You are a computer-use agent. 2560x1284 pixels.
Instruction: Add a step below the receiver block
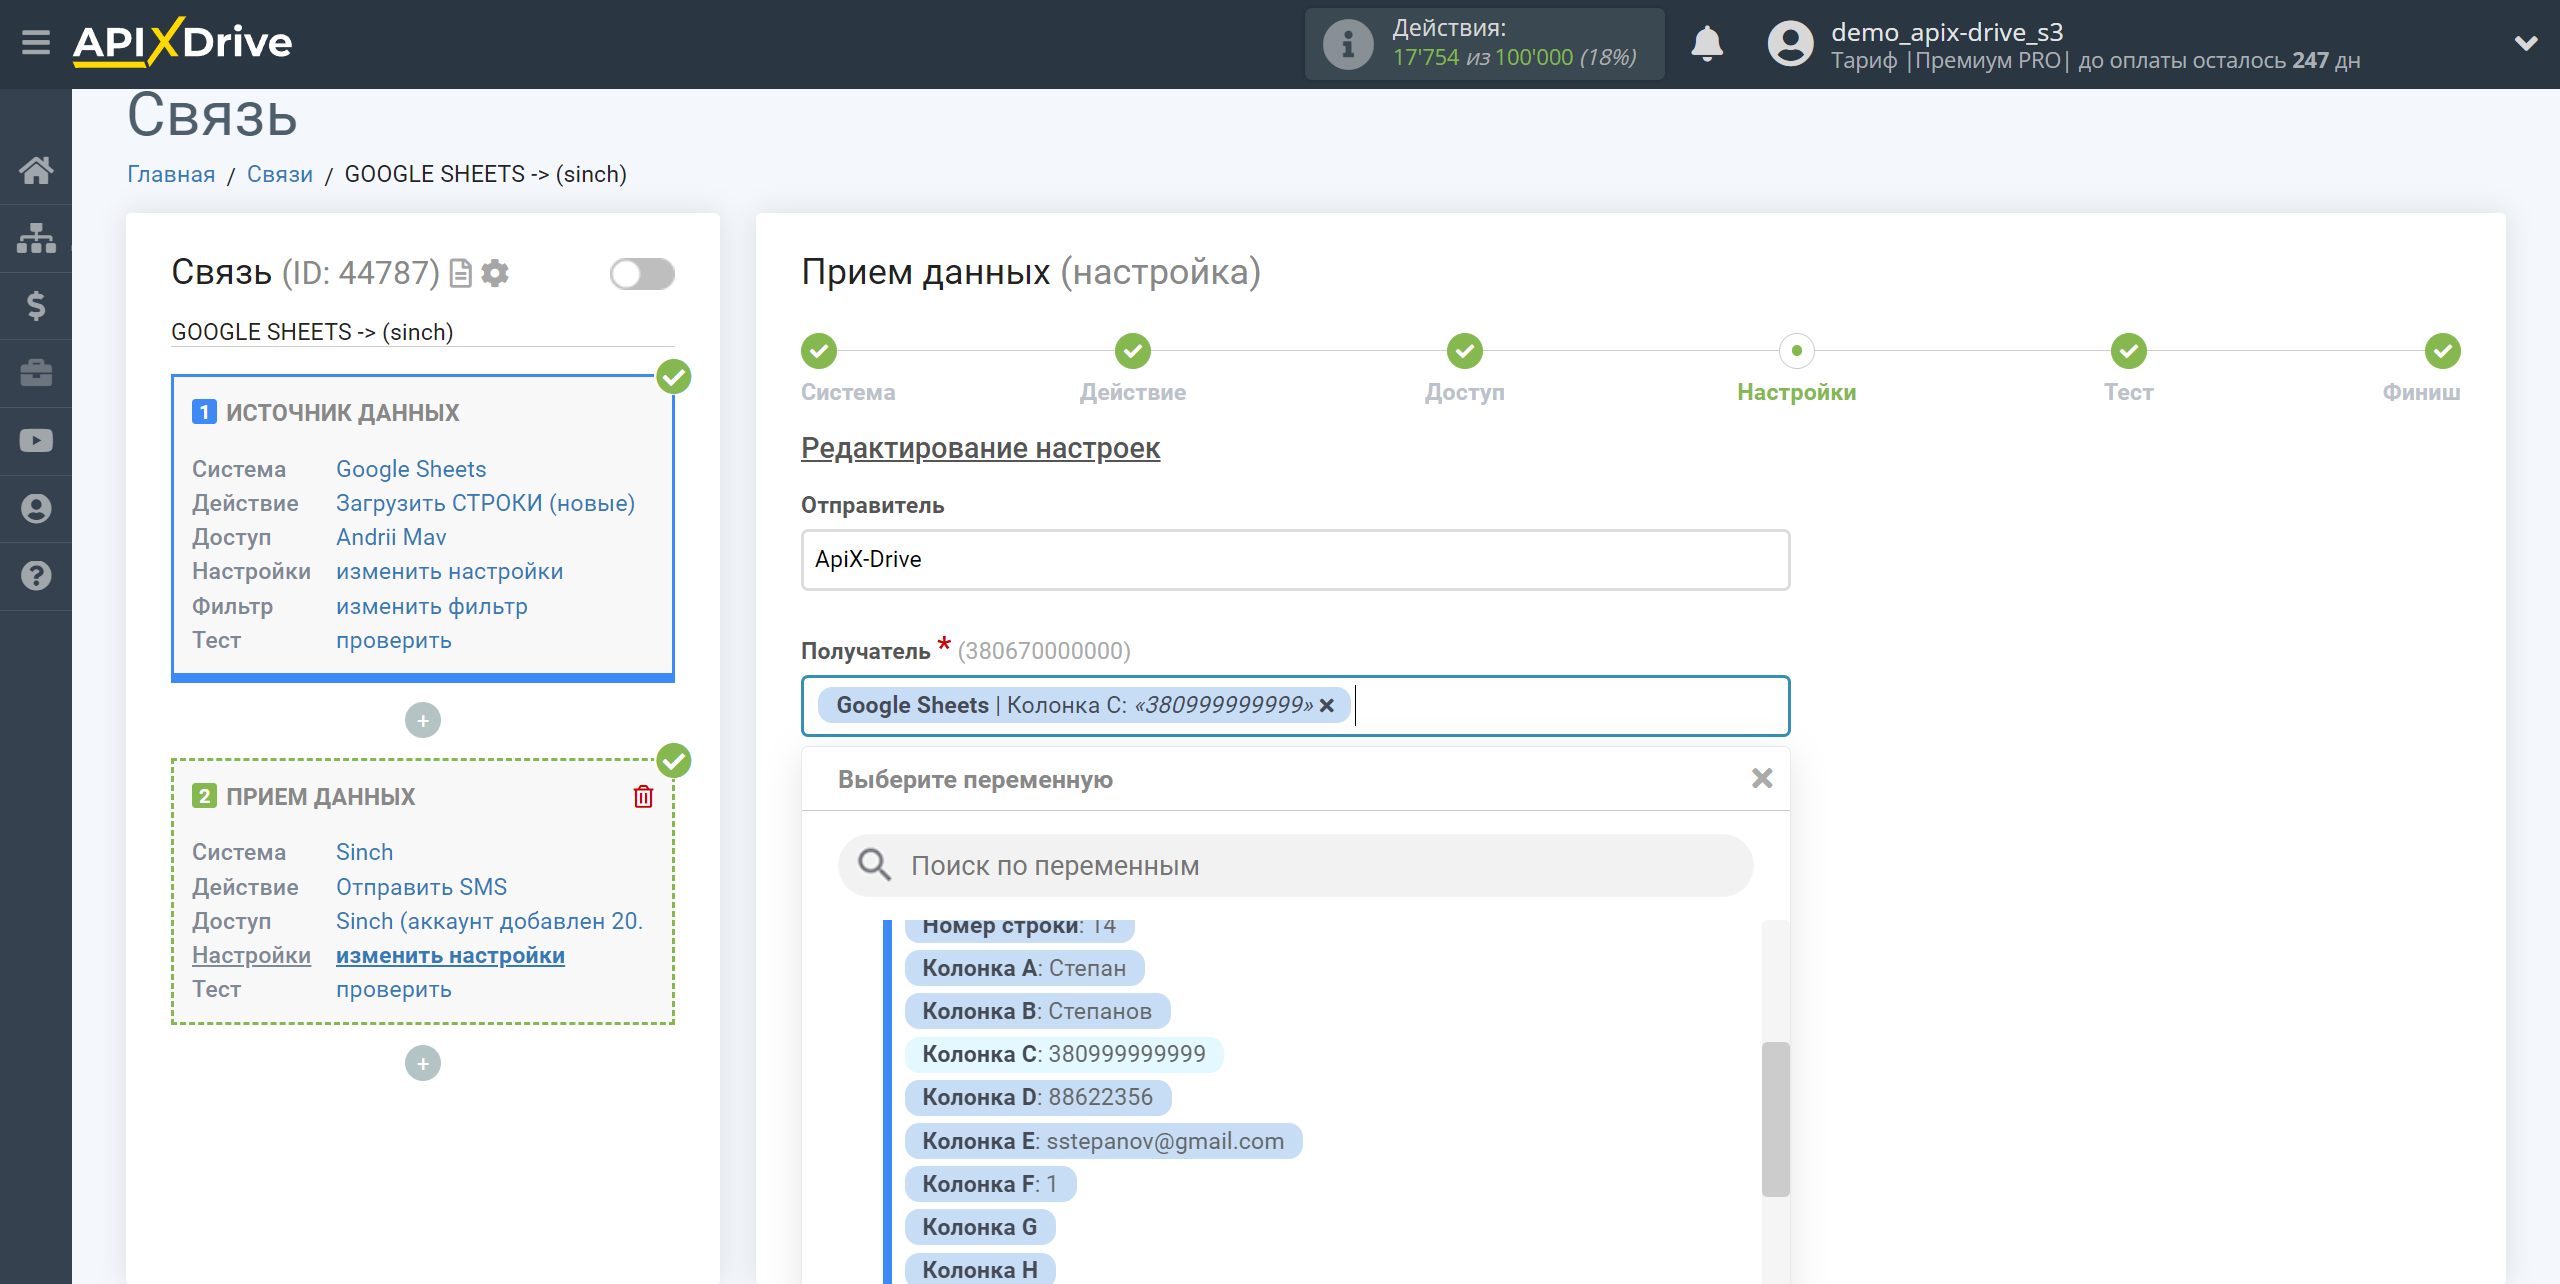coord(423,1063)
